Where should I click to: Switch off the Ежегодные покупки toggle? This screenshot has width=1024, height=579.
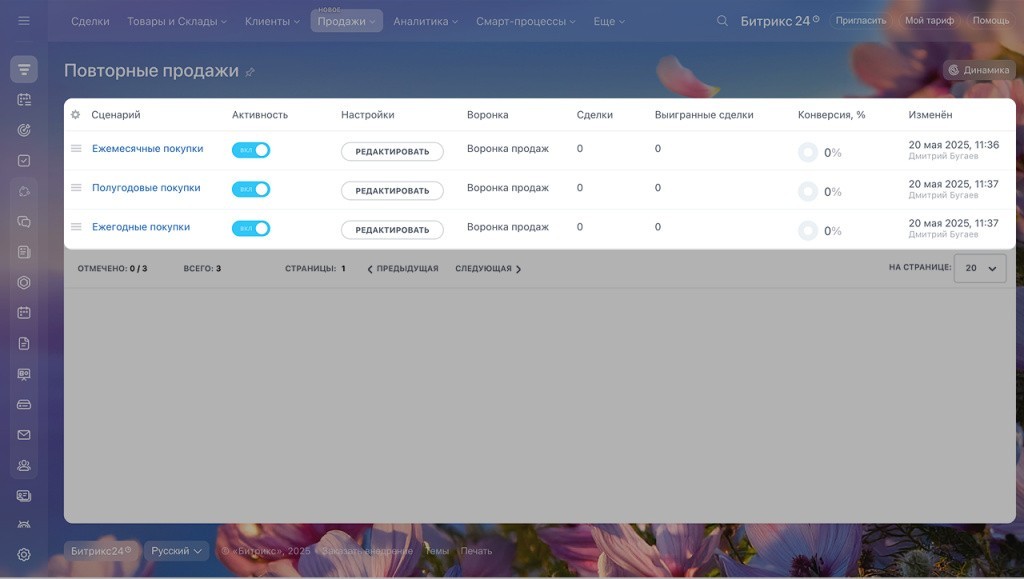[x=251, y=228]
